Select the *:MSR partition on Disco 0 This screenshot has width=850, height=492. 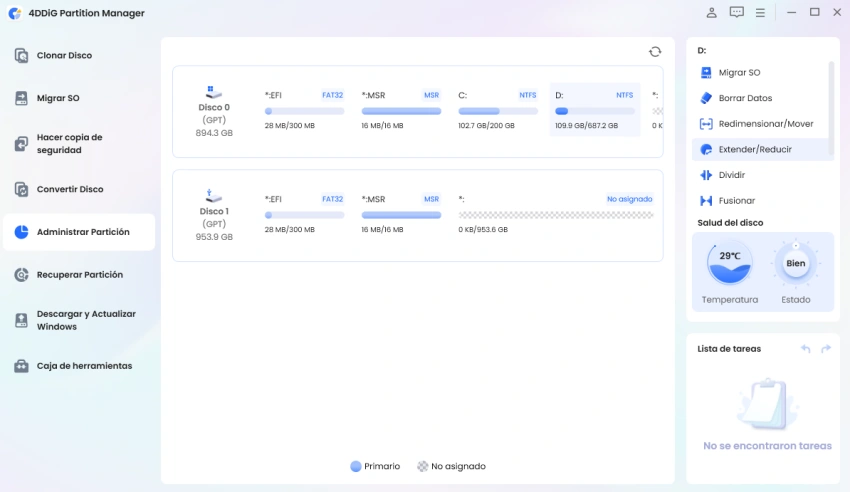click(401, 110)
